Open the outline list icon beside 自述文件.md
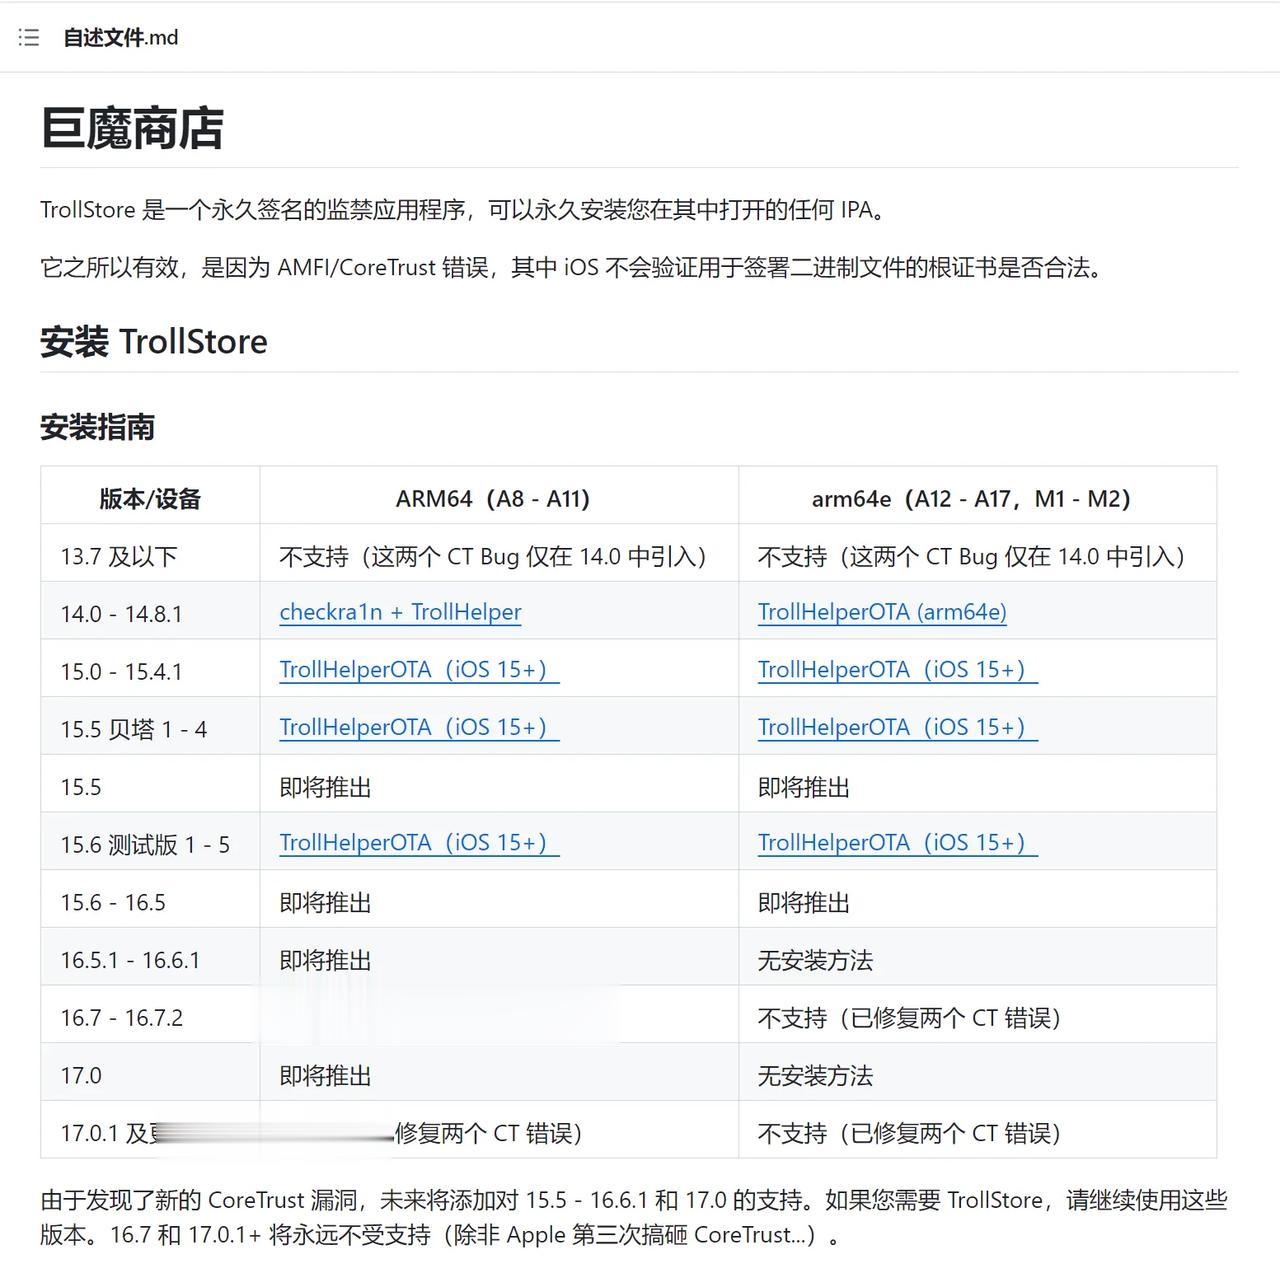1280x1273 pixels. pyautogui.click(x=29, y=38)
